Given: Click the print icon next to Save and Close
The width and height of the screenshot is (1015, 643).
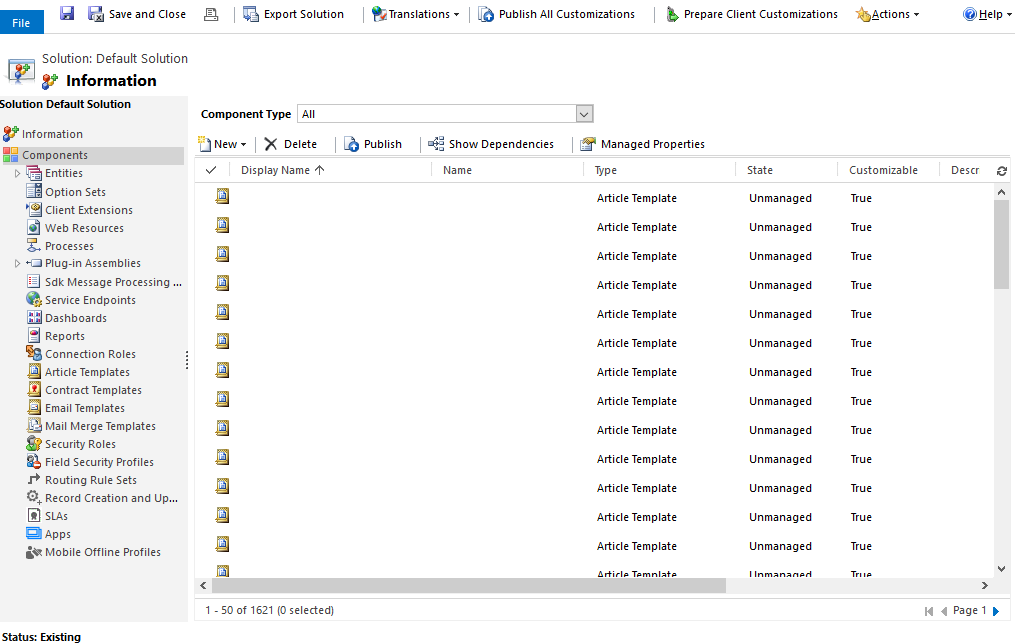Looking at the screenshot, I should click(x=210, y=14).
